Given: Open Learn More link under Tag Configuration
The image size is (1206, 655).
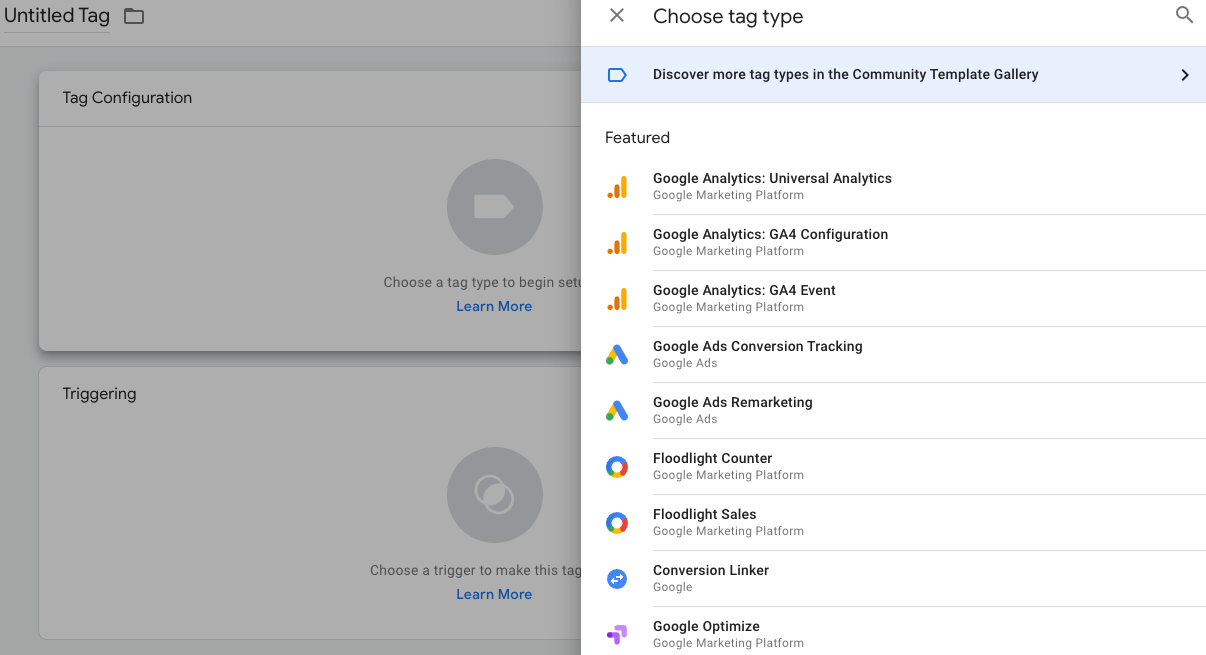Looking at the screenshot, I should pyautogui.click(x=494, y=307).
